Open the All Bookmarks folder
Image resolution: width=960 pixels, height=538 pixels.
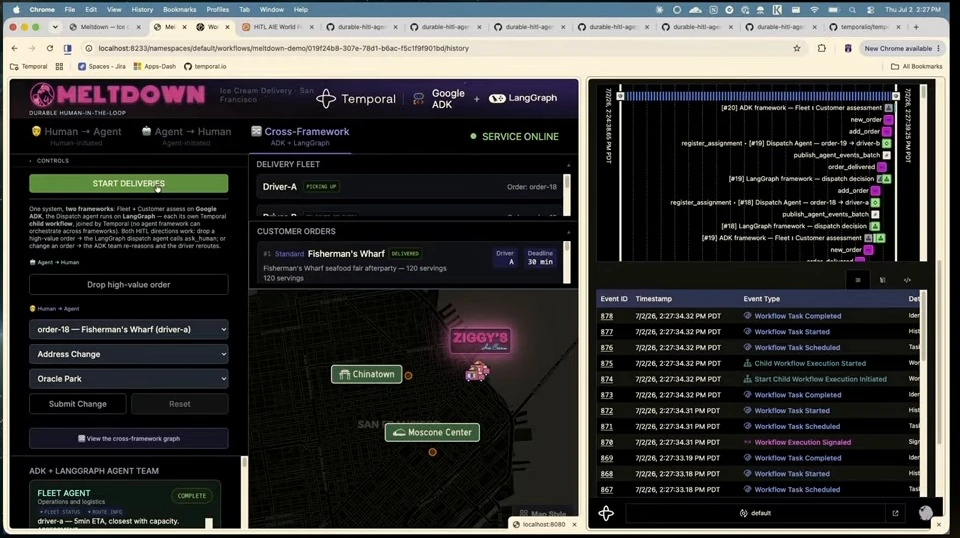[x=917, y=66]
